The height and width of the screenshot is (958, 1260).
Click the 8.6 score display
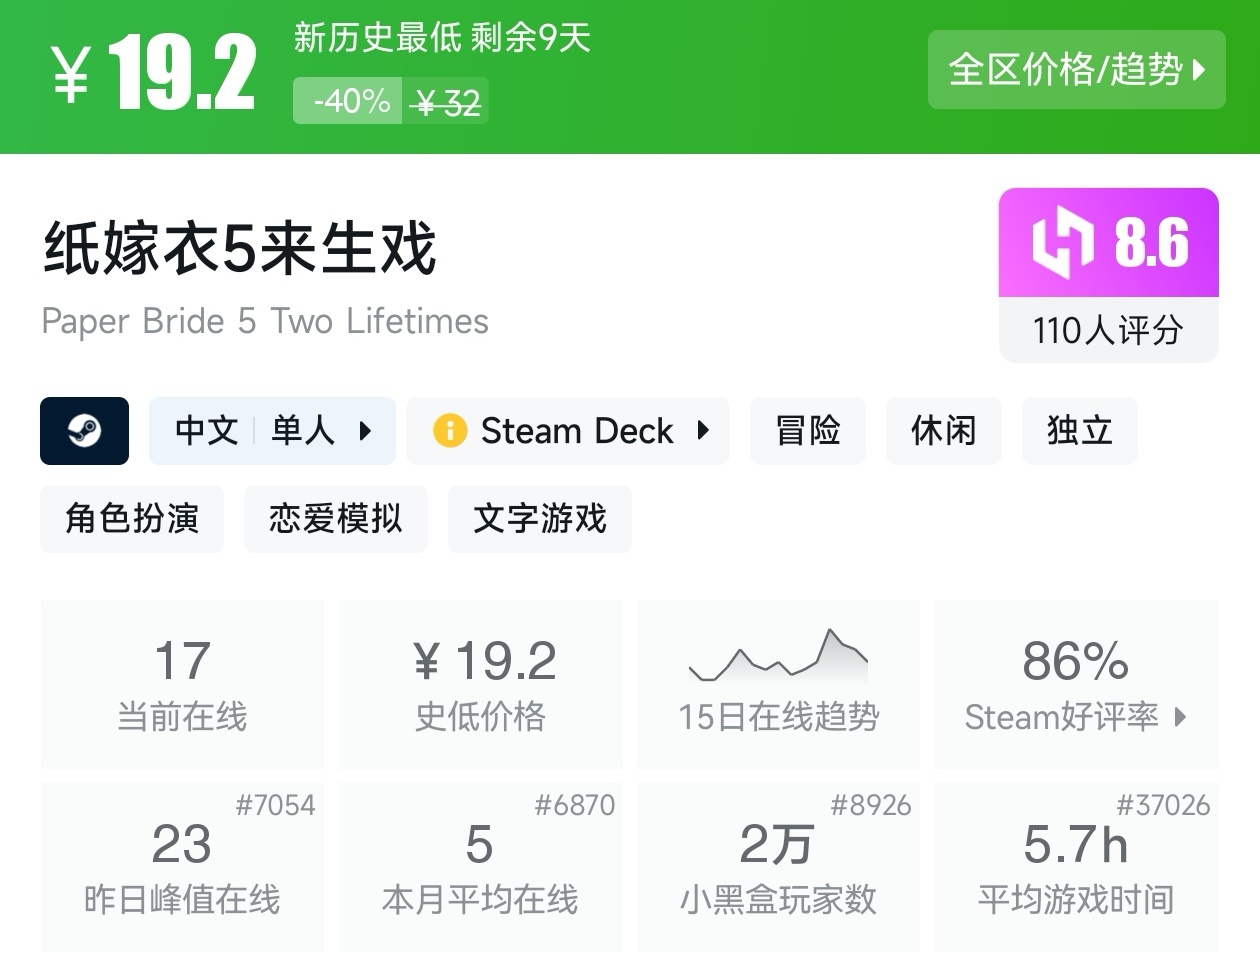1150,241
